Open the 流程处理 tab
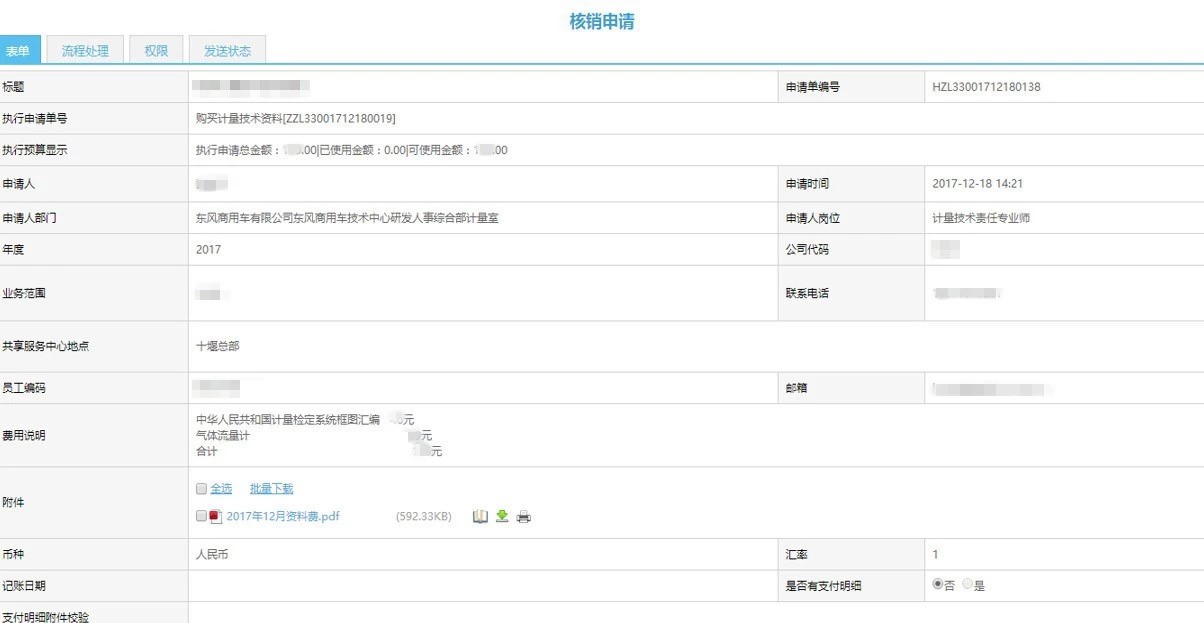The height and width of the screenshot is (623, 1204). [85, 51]
